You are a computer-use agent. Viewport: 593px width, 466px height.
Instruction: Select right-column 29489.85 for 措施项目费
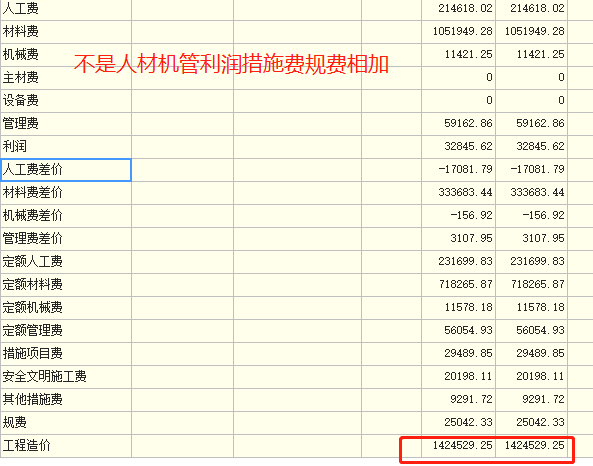pyautogui.click(x=540, y=354)
